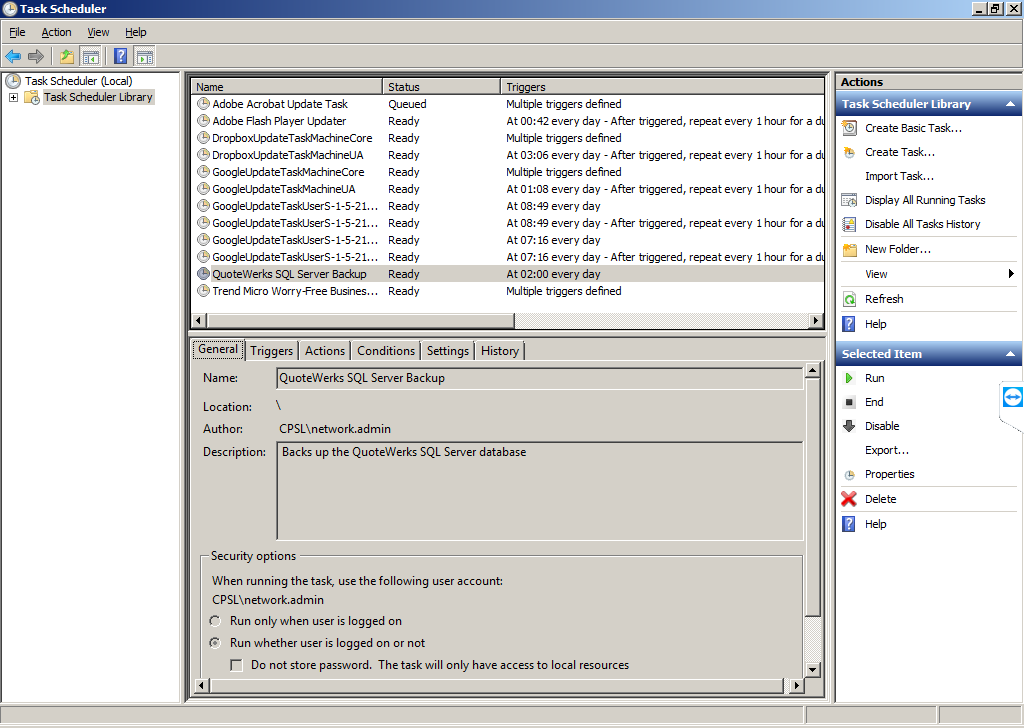Click the QuoteWerks SQL Server Backup clock icon
1024x728 pixels.
coord(204,274)
